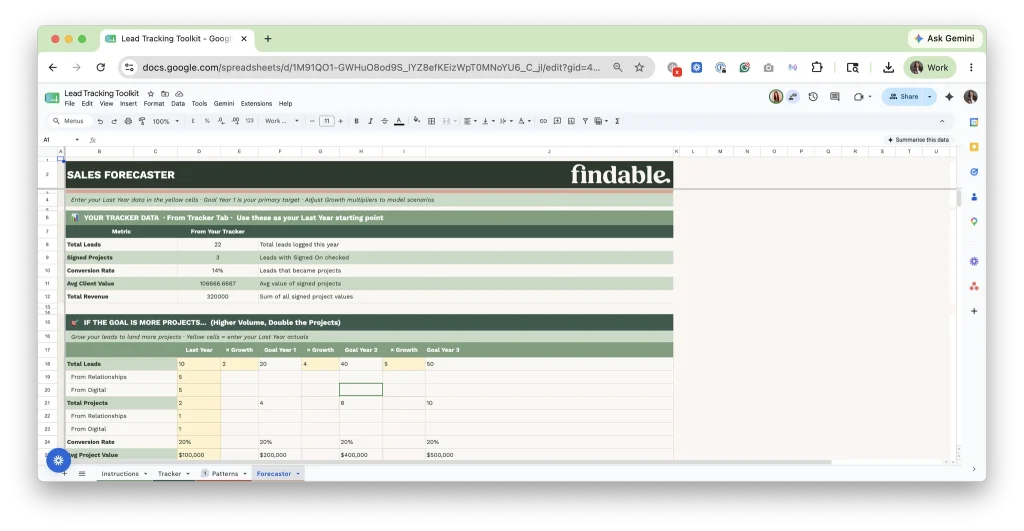This screenshot has width=1024, height=531.
Task: Open the borders tool
Action: pyautogui.click(x=431, y=121)
